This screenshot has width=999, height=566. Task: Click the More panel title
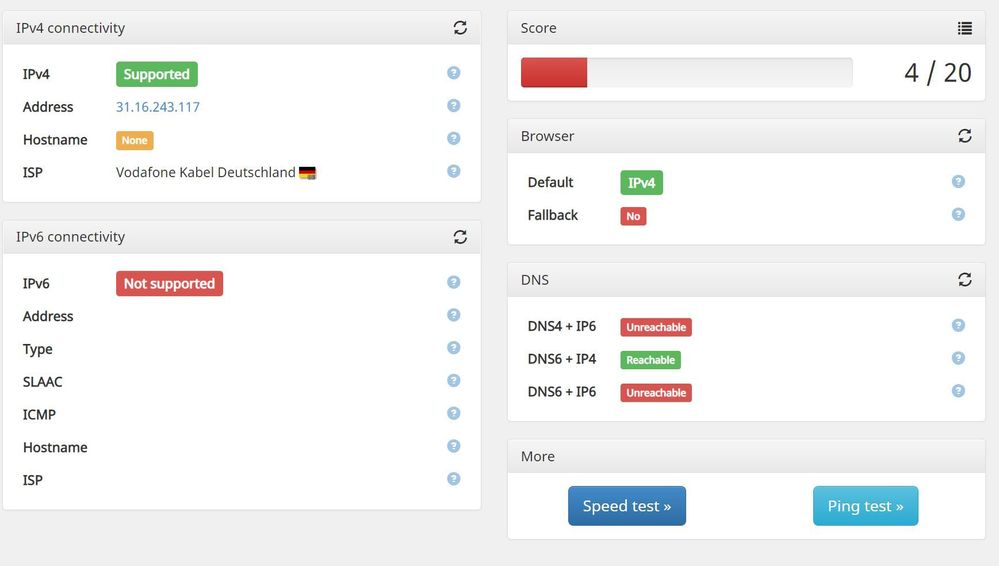tap(538, 456)
